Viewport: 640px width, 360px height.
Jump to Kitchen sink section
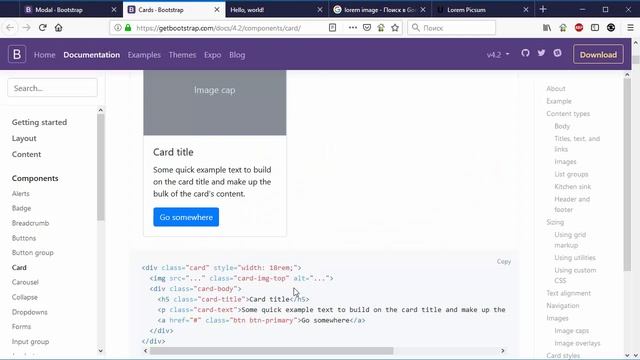point(573,187)
